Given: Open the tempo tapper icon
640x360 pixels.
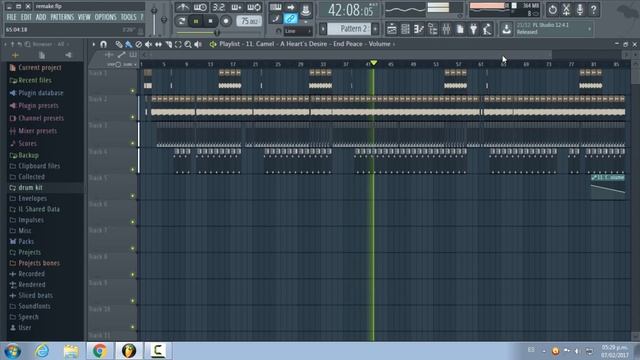Looking at the screenshot, I should point(487,29).
